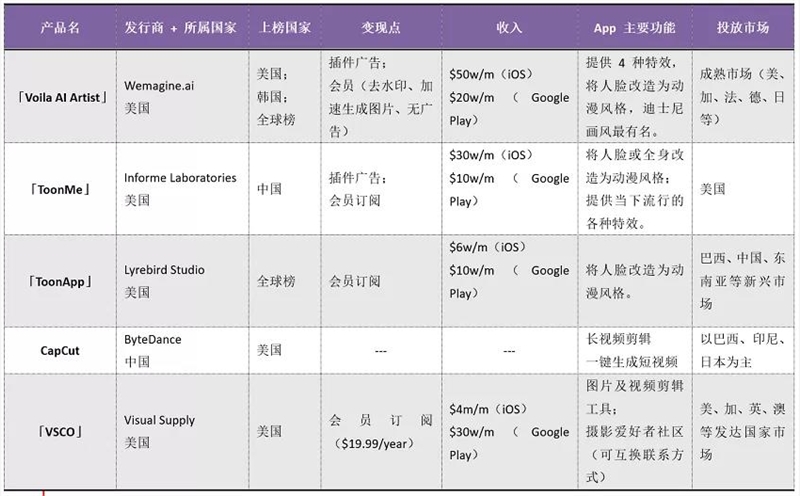This screenshot has width=800, height=496.
Task: Click 提供 4 种特效 function text
Action: pos(632,63)
